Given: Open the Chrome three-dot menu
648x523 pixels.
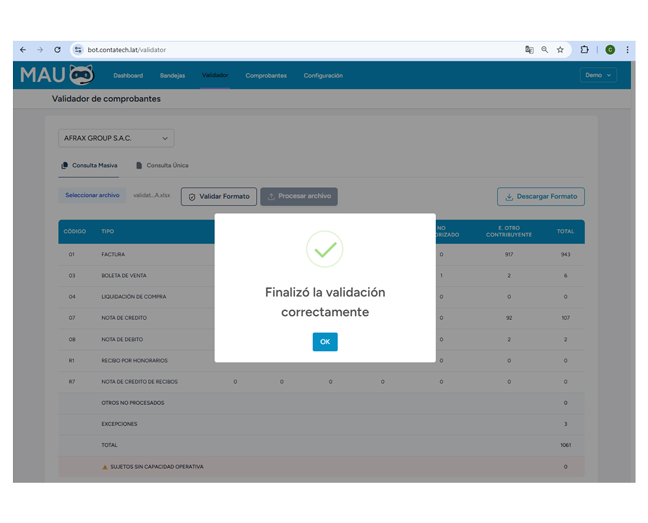Looking at the screenshot, I should tap(627, 49).
